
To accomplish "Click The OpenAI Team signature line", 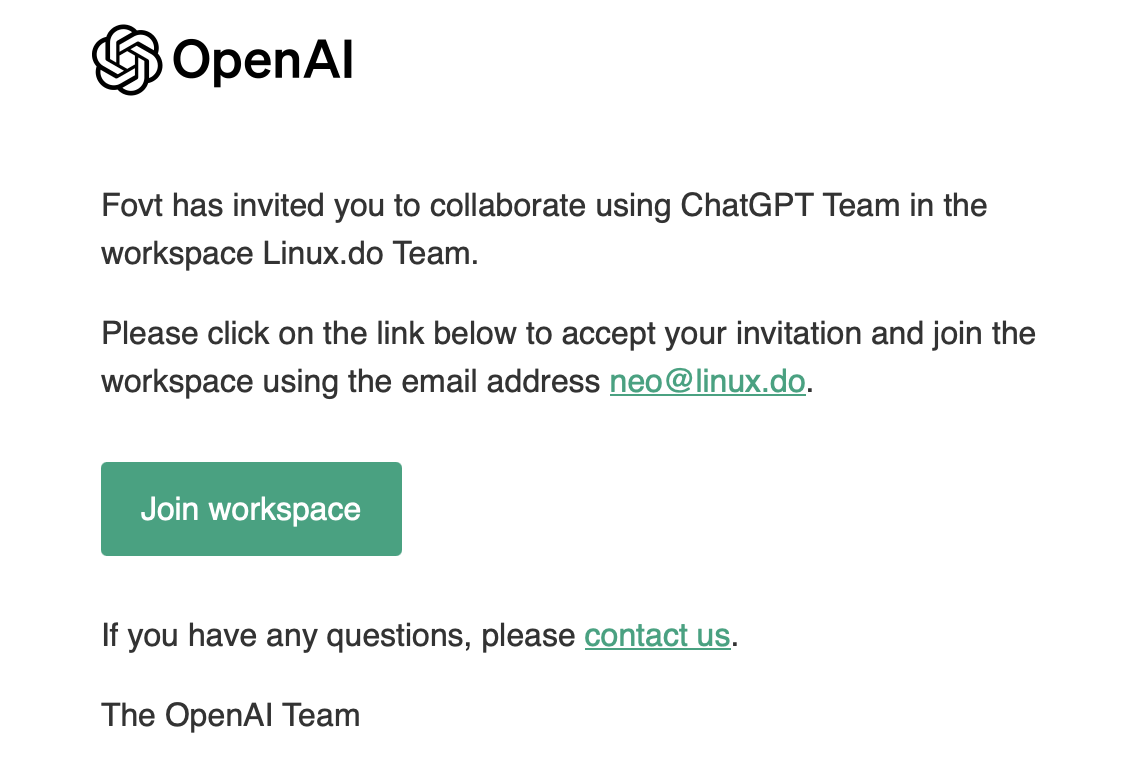I will [230, 715].
